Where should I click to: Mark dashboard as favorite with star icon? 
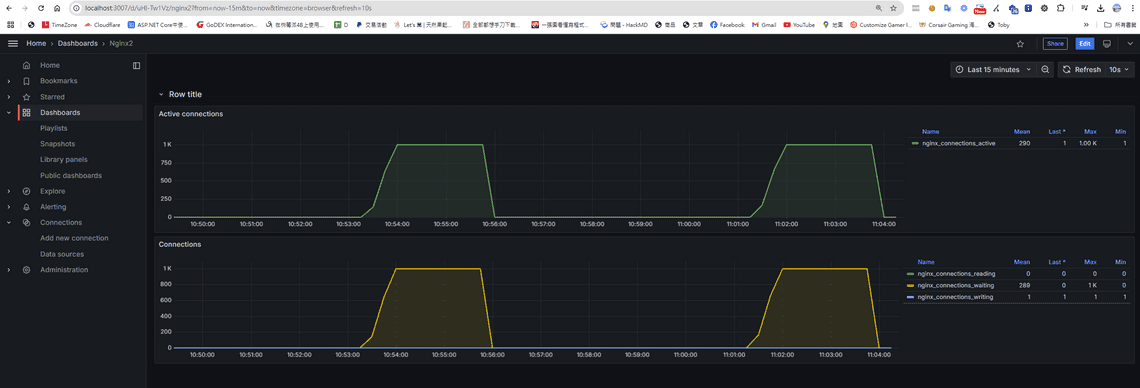click(1020, 44)
